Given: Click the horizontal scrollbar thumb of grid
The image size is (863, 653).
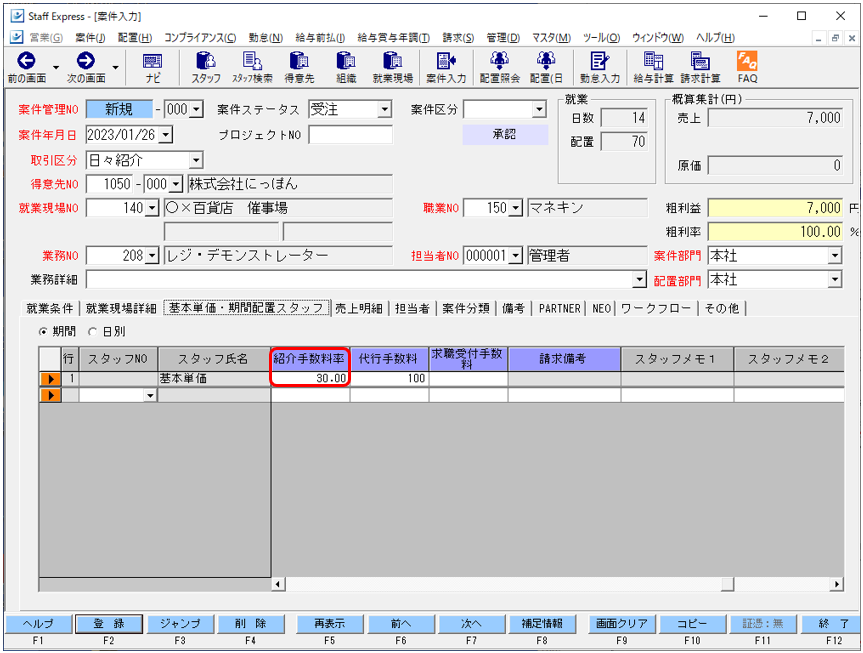Looking at the screenshot, I should (x=728, y=584).
